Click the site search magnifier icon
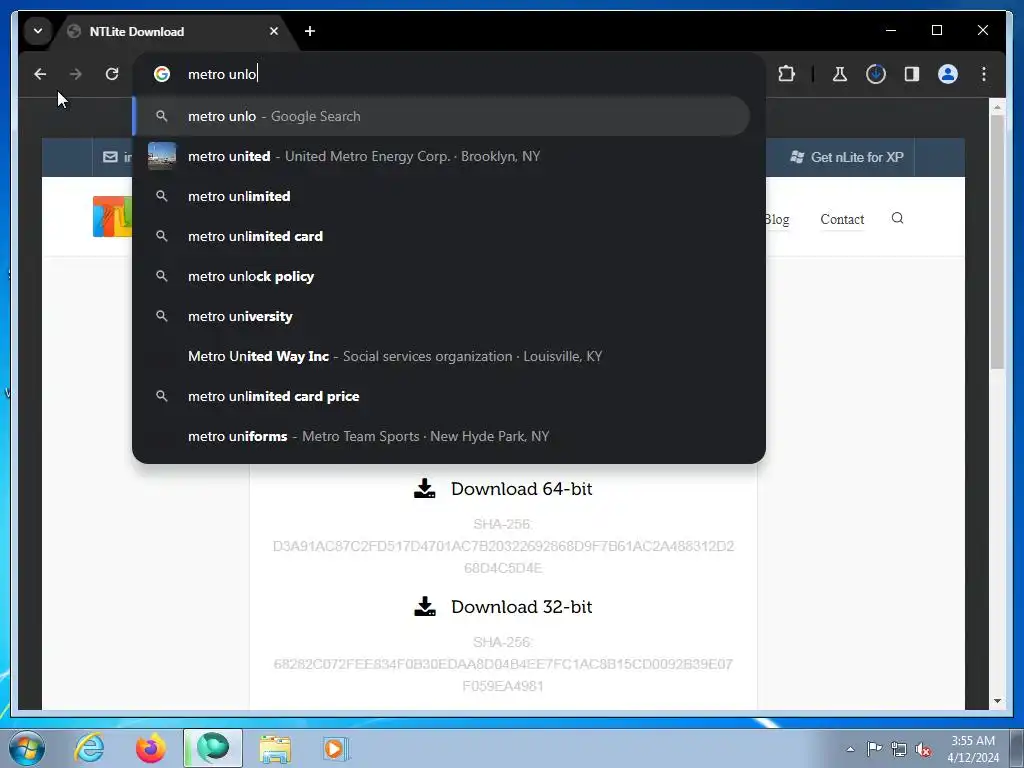This screenshot has width=1024, height=768. pyautogui.click(x=897, y=218)
